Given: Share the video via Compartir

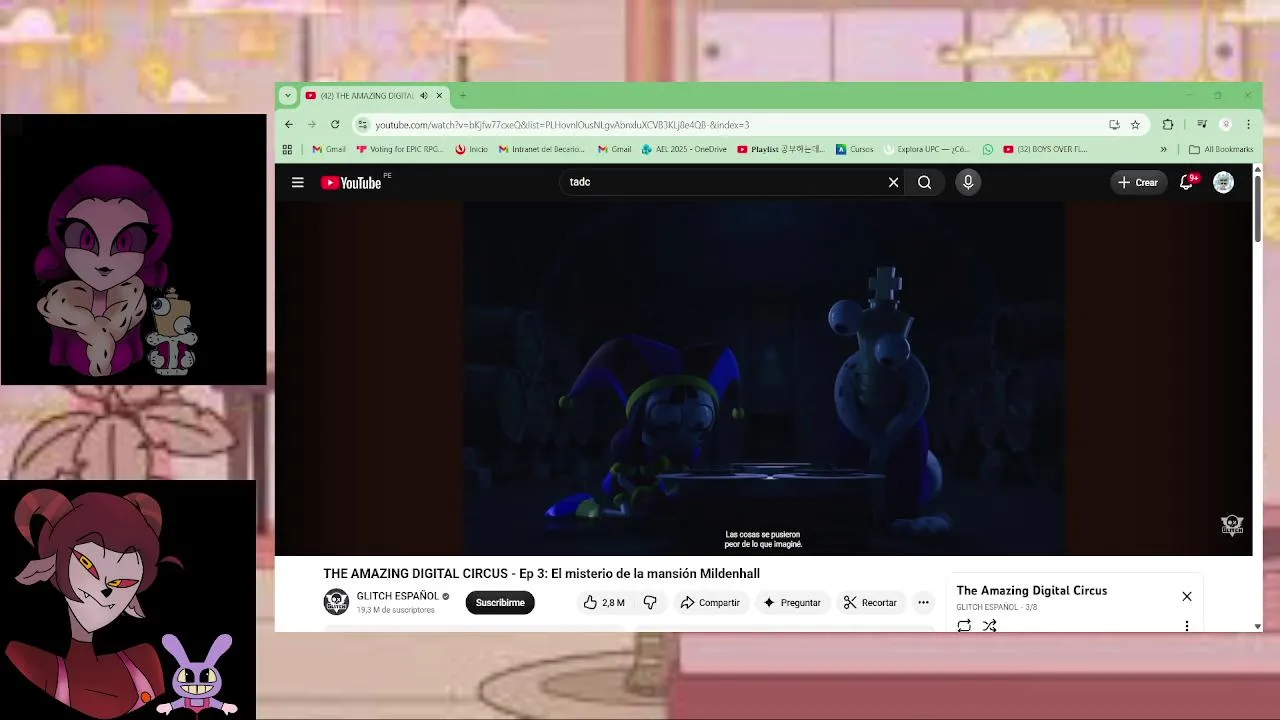Looking at the screenshot, I should [x=710, y=602].
